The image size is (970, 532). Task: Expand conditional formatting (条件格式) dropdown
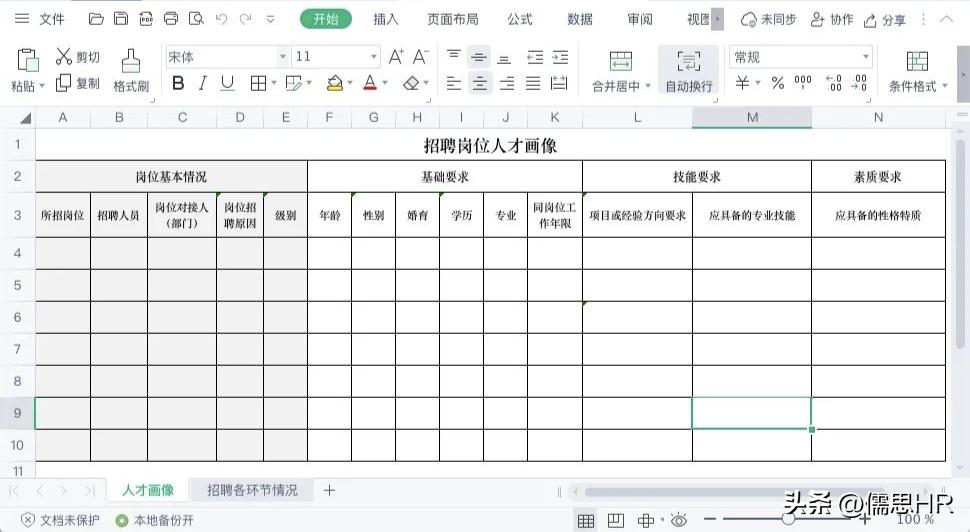945,86
